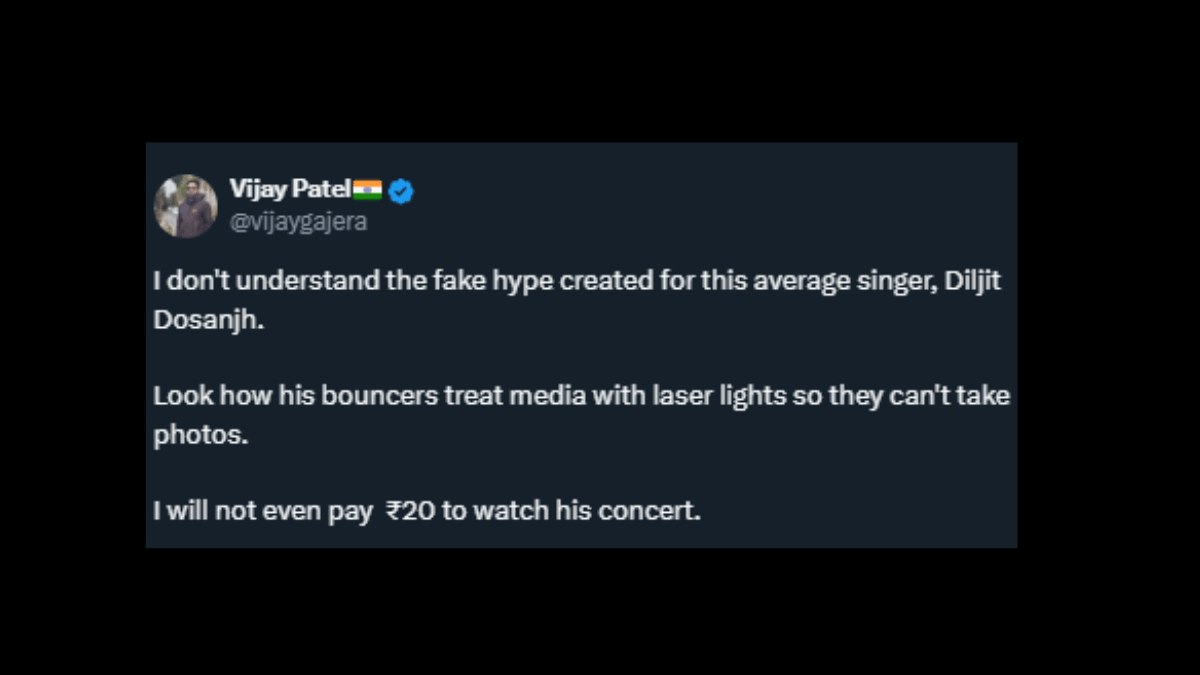Click the word "photos." in the tweet

point(200,437)
